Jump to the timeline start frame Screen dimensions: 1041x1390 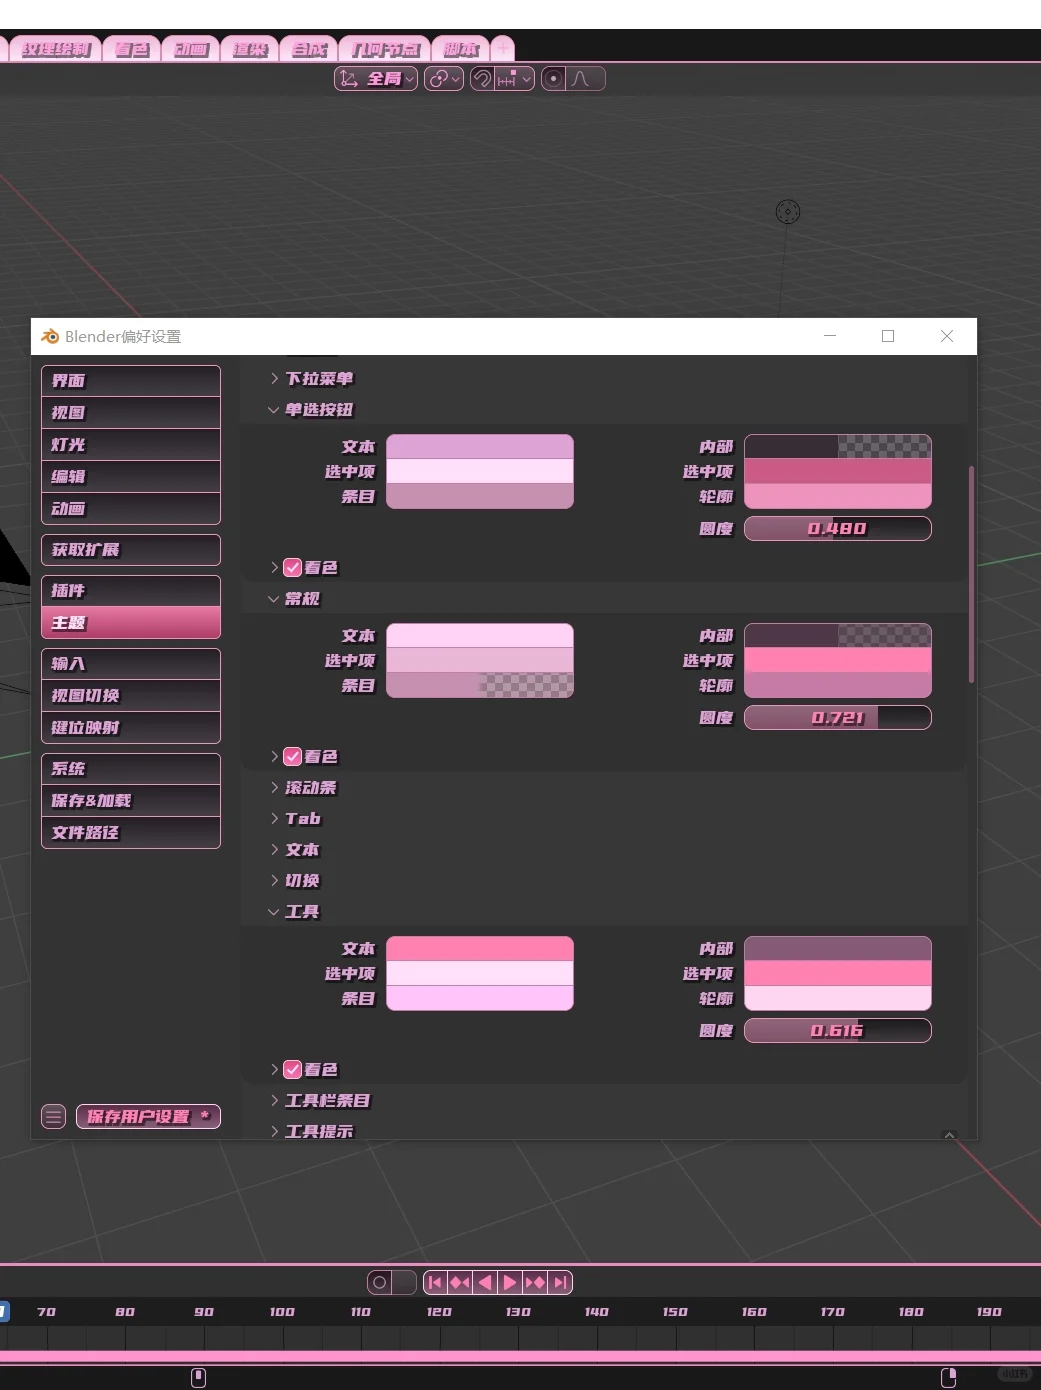click(x=435, y=1282)
